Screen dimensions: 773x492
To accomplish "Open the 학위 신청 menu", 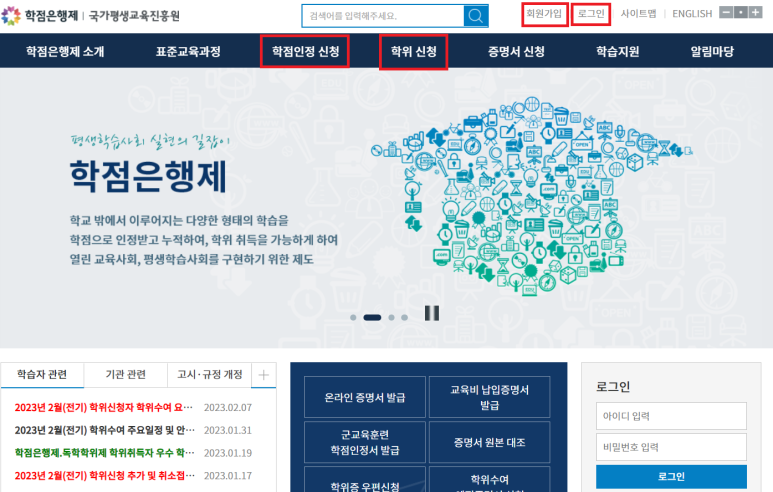I will click(x=414, y=51).
